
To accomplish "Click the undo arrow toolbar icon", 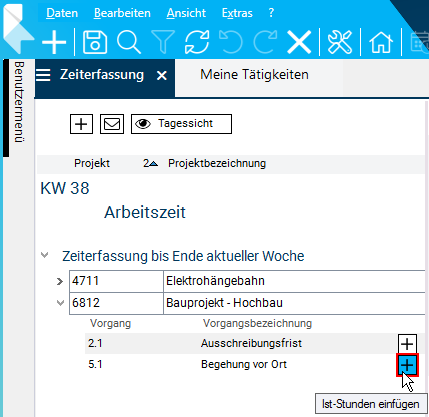I will (231, 42).
